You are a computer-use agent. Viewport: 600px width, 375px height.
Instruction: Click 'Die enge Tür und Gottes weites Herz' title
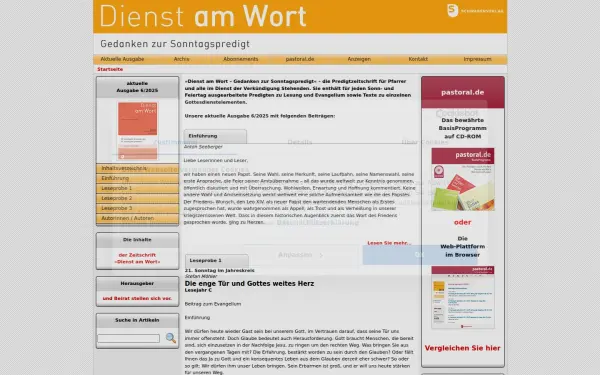249,284
